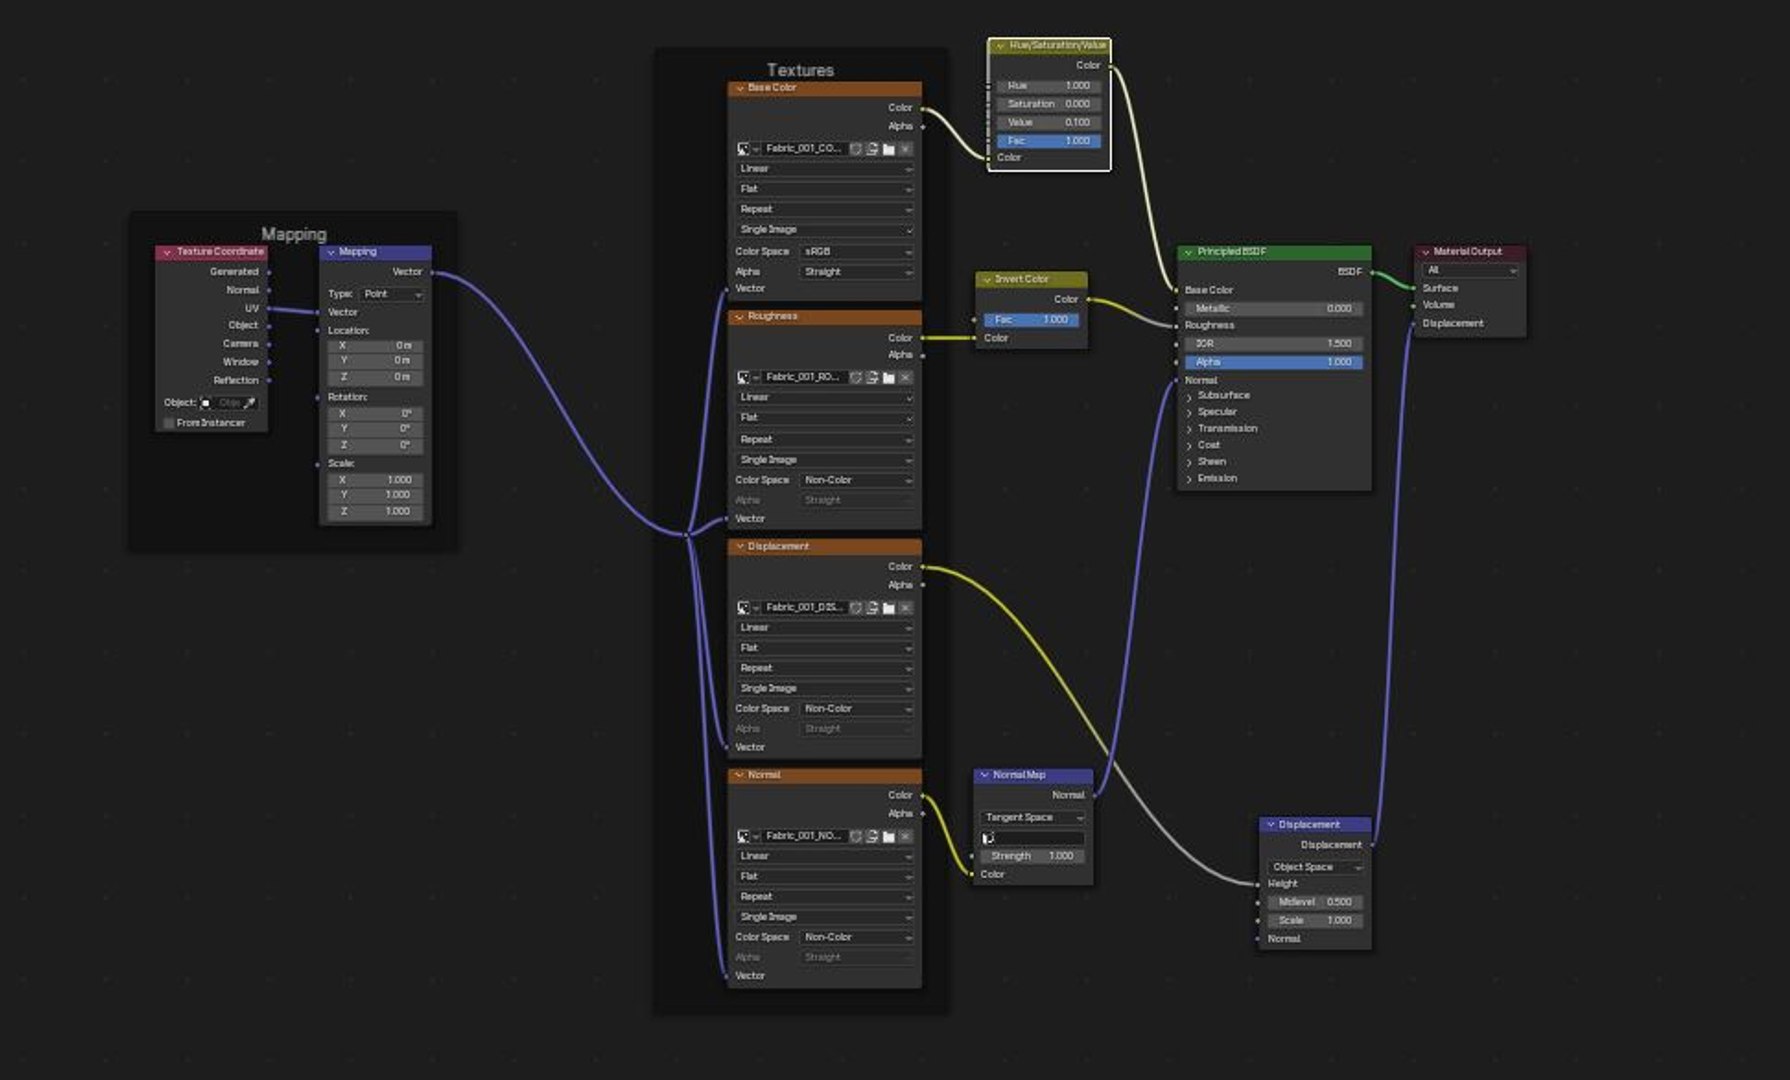The image size is (1790, 1080).
Task: Unlink the Fabric_001_NO image
Action: pos(905,836)
